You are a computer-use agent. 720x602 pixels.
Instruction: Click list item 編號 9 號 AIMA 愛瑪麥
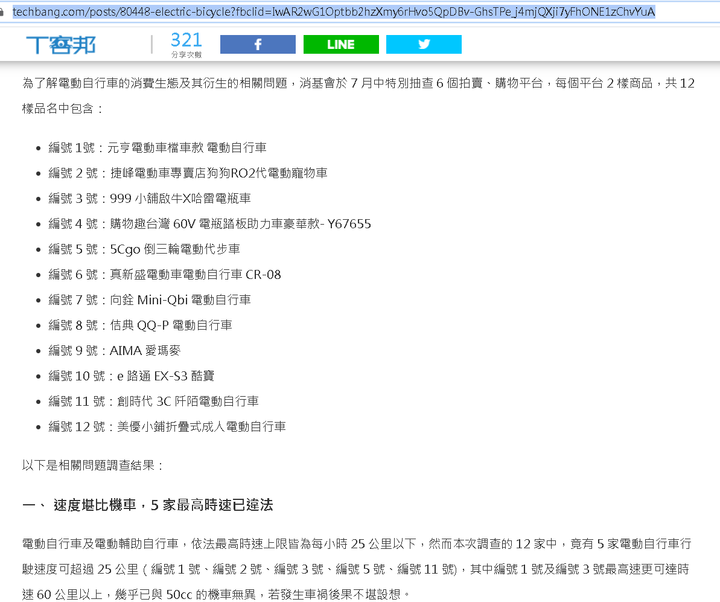click(115, 351)
